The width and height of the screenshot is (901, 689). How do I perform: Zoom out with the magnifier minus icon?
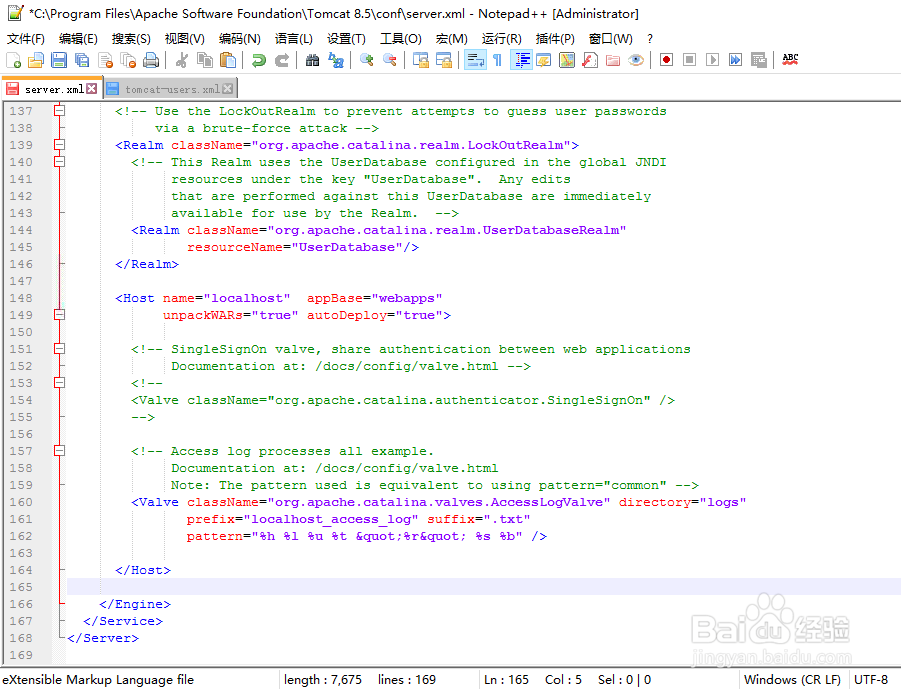click(x=390, y=60)
